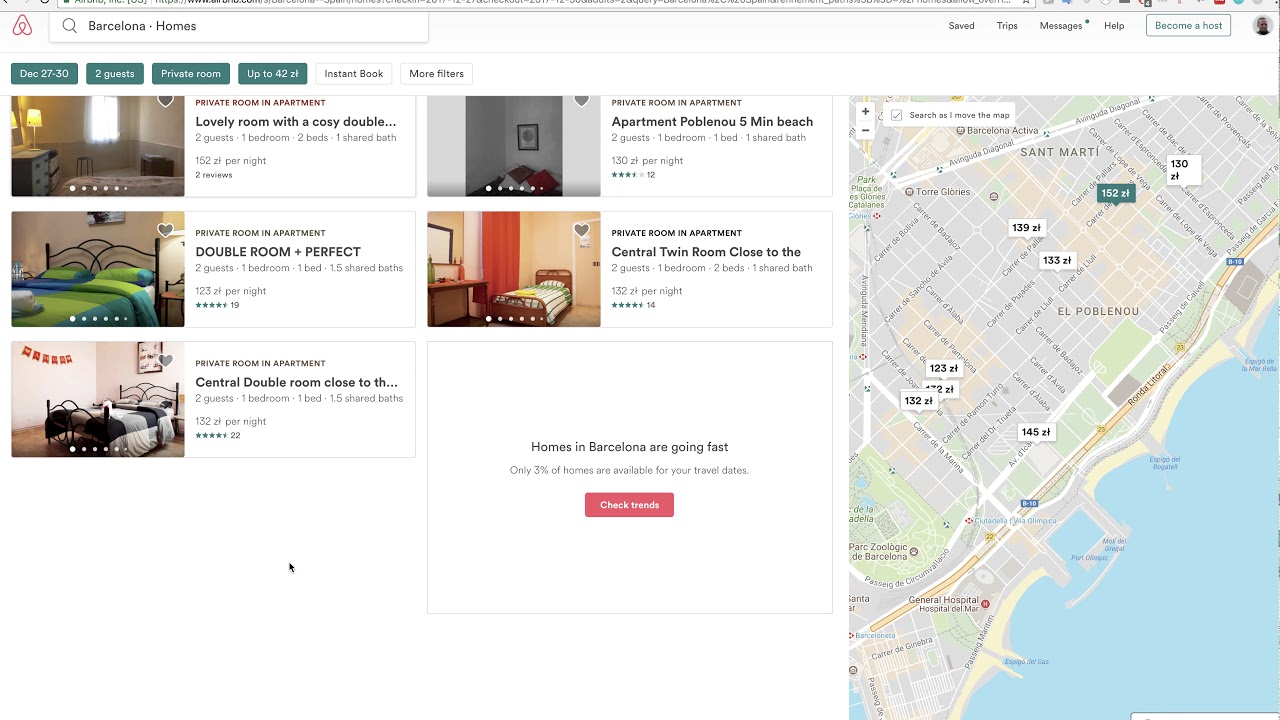Click the General Hospital map label

944,604
